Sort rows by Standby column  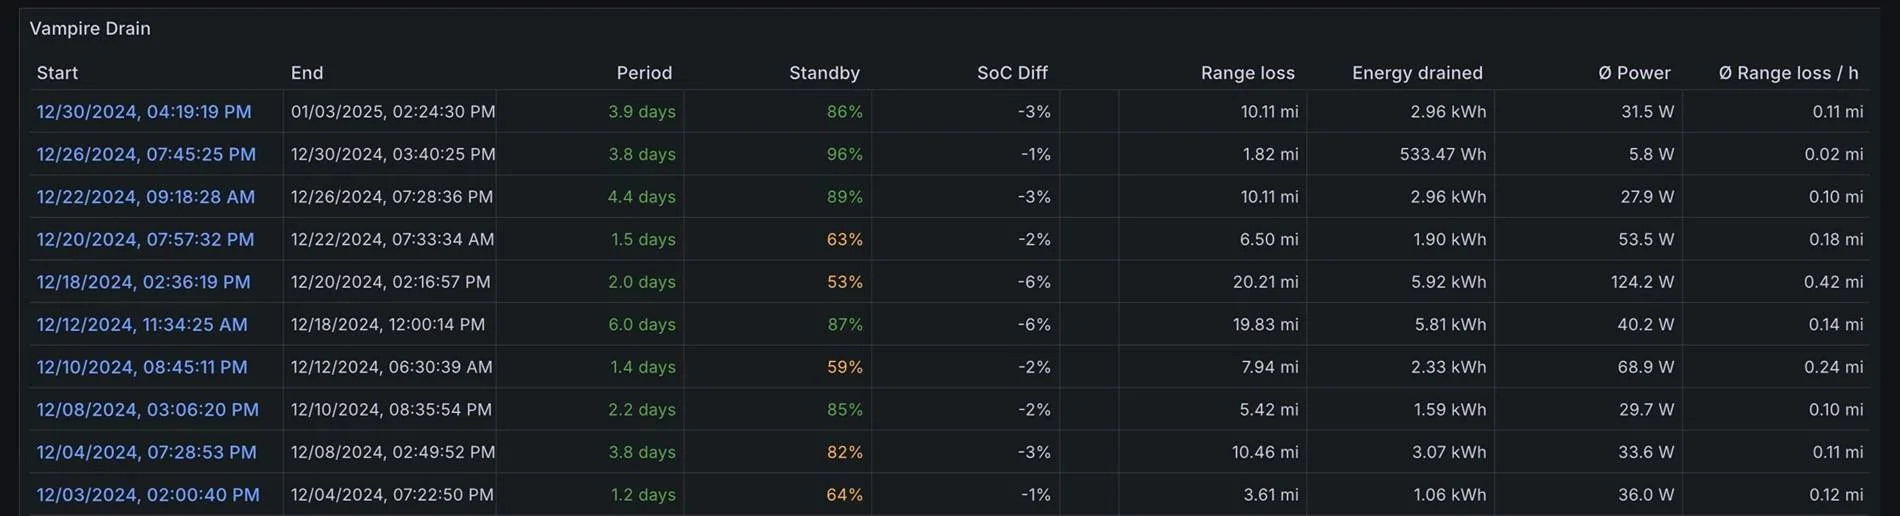tap(824, 73)
